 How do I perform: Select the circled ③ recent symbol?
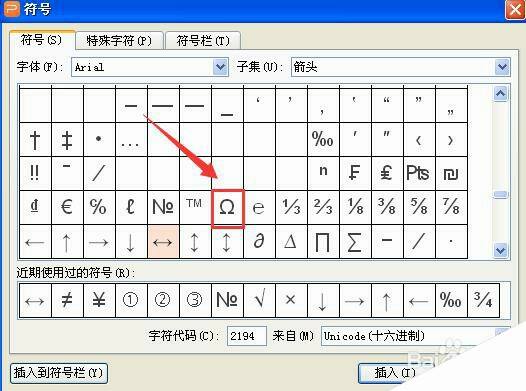pyautogui.click(x=195, y=300)
